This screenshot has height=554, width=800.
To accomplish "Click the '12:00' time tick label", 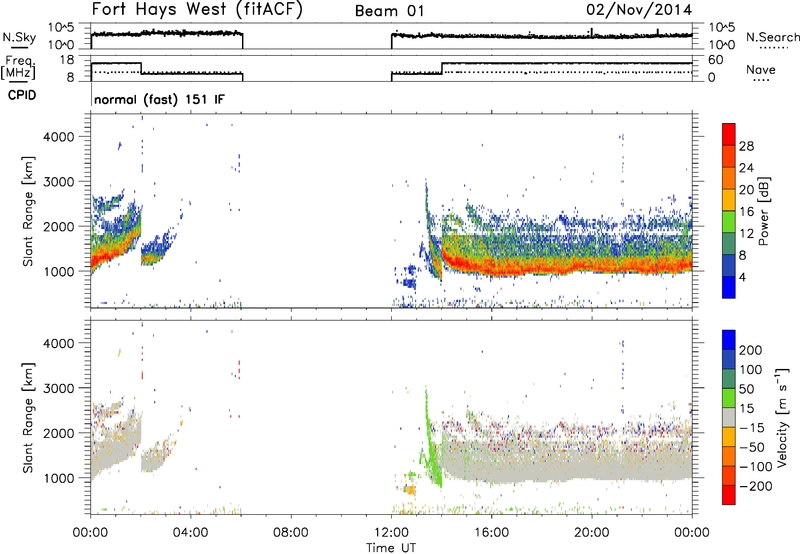I will coord(391,533).
